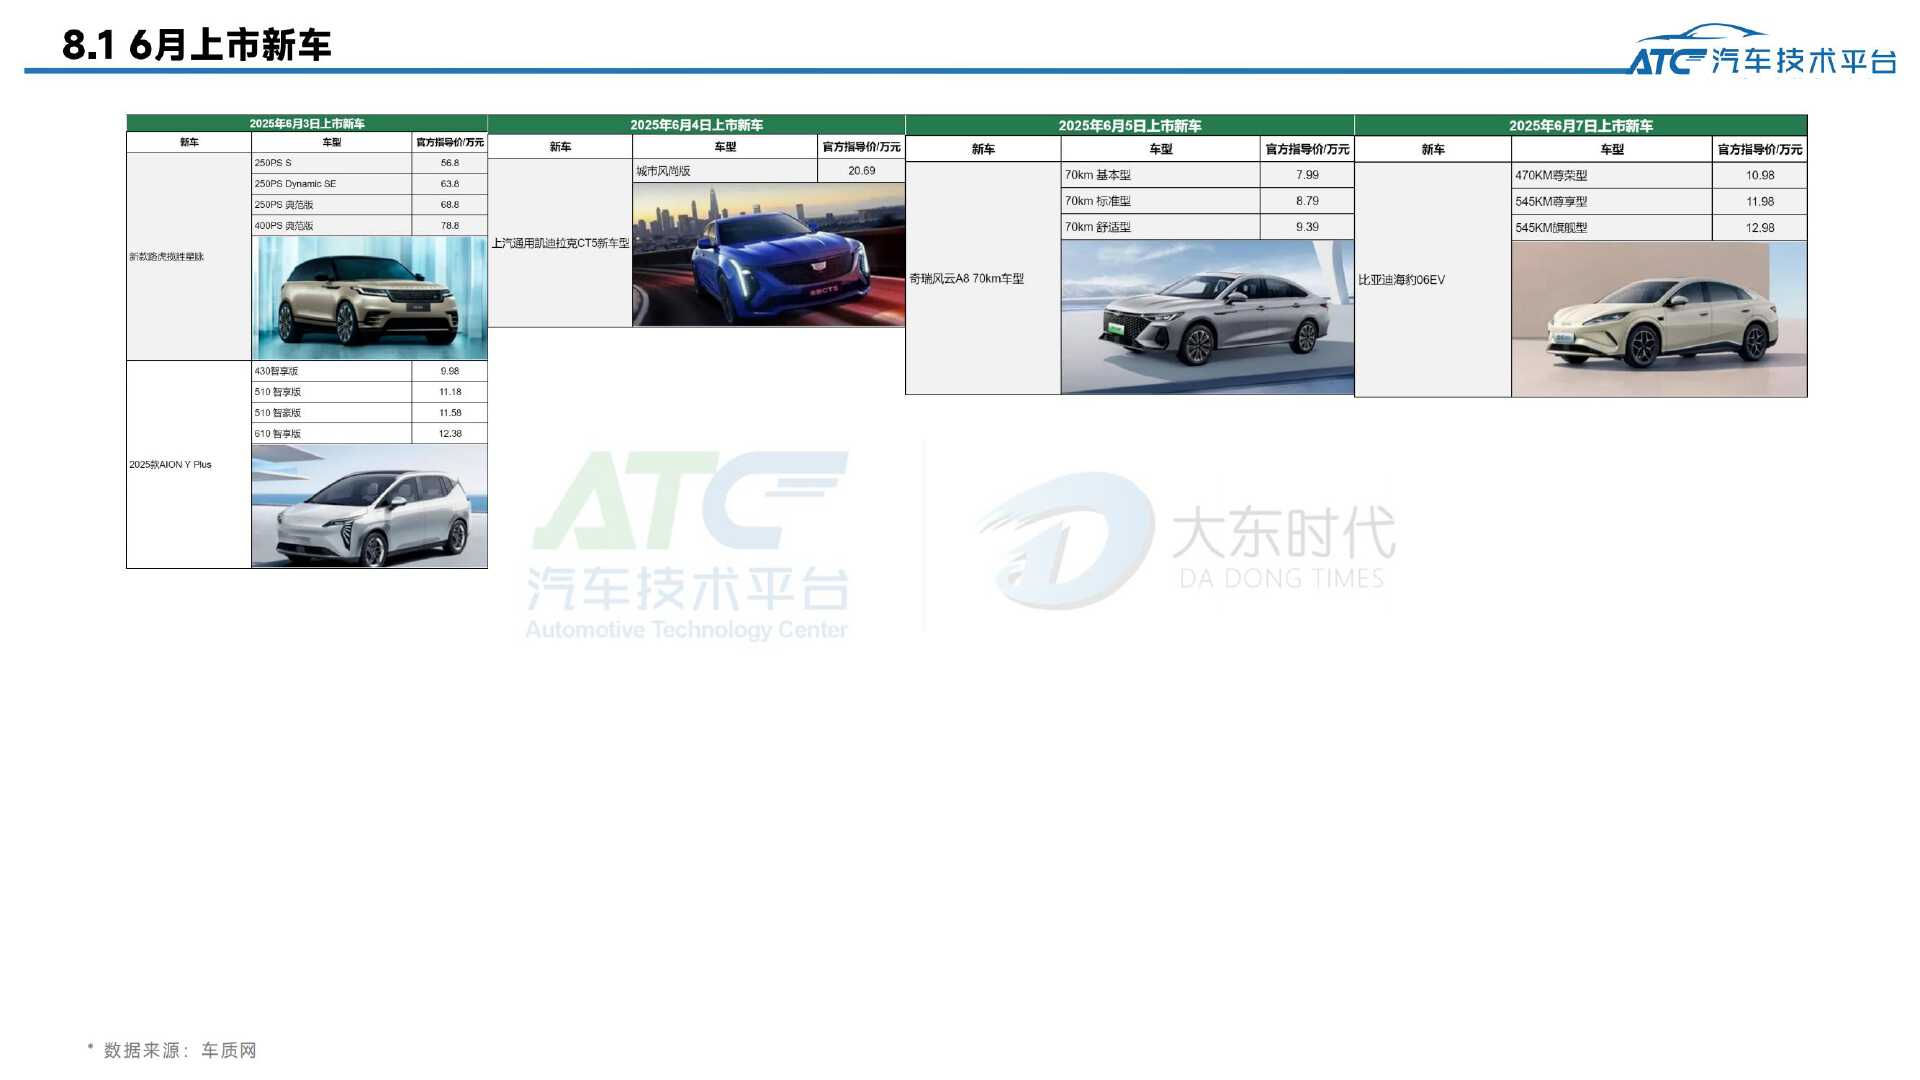Click the price cell '20.69'
The image size is (1920, 1080).
point(861,171)
